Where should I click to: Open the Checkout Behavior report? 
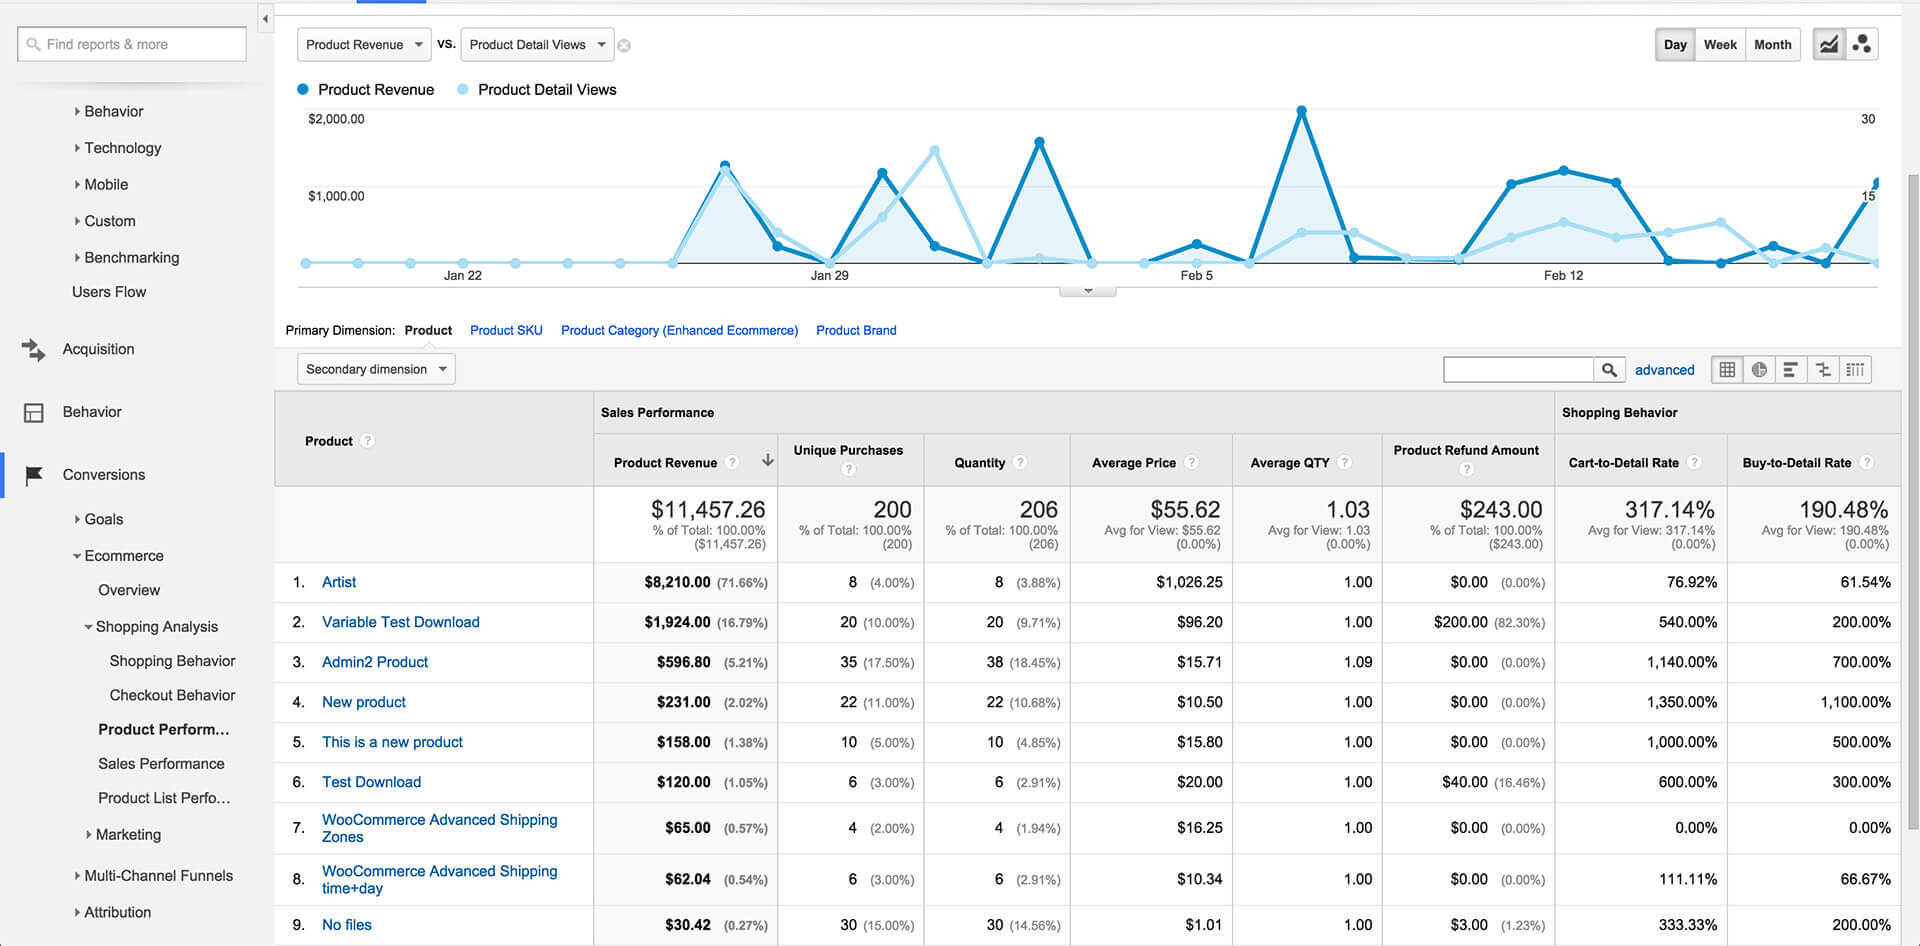coord(172,695)
